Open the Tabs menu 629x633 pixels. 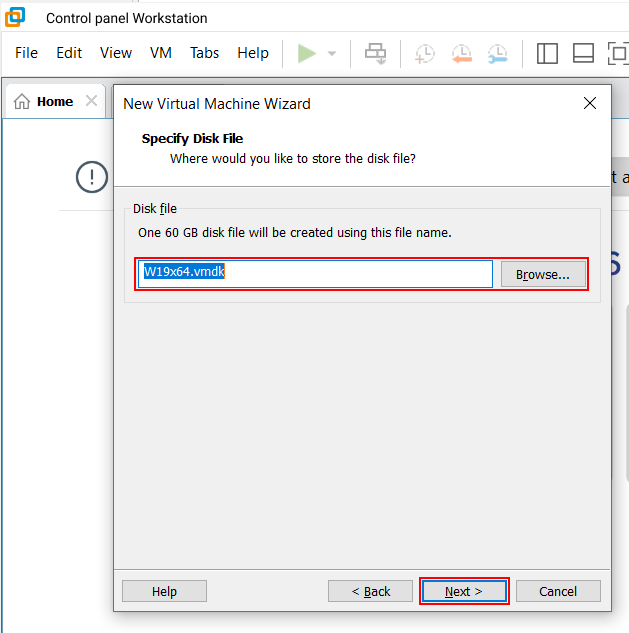205,53
